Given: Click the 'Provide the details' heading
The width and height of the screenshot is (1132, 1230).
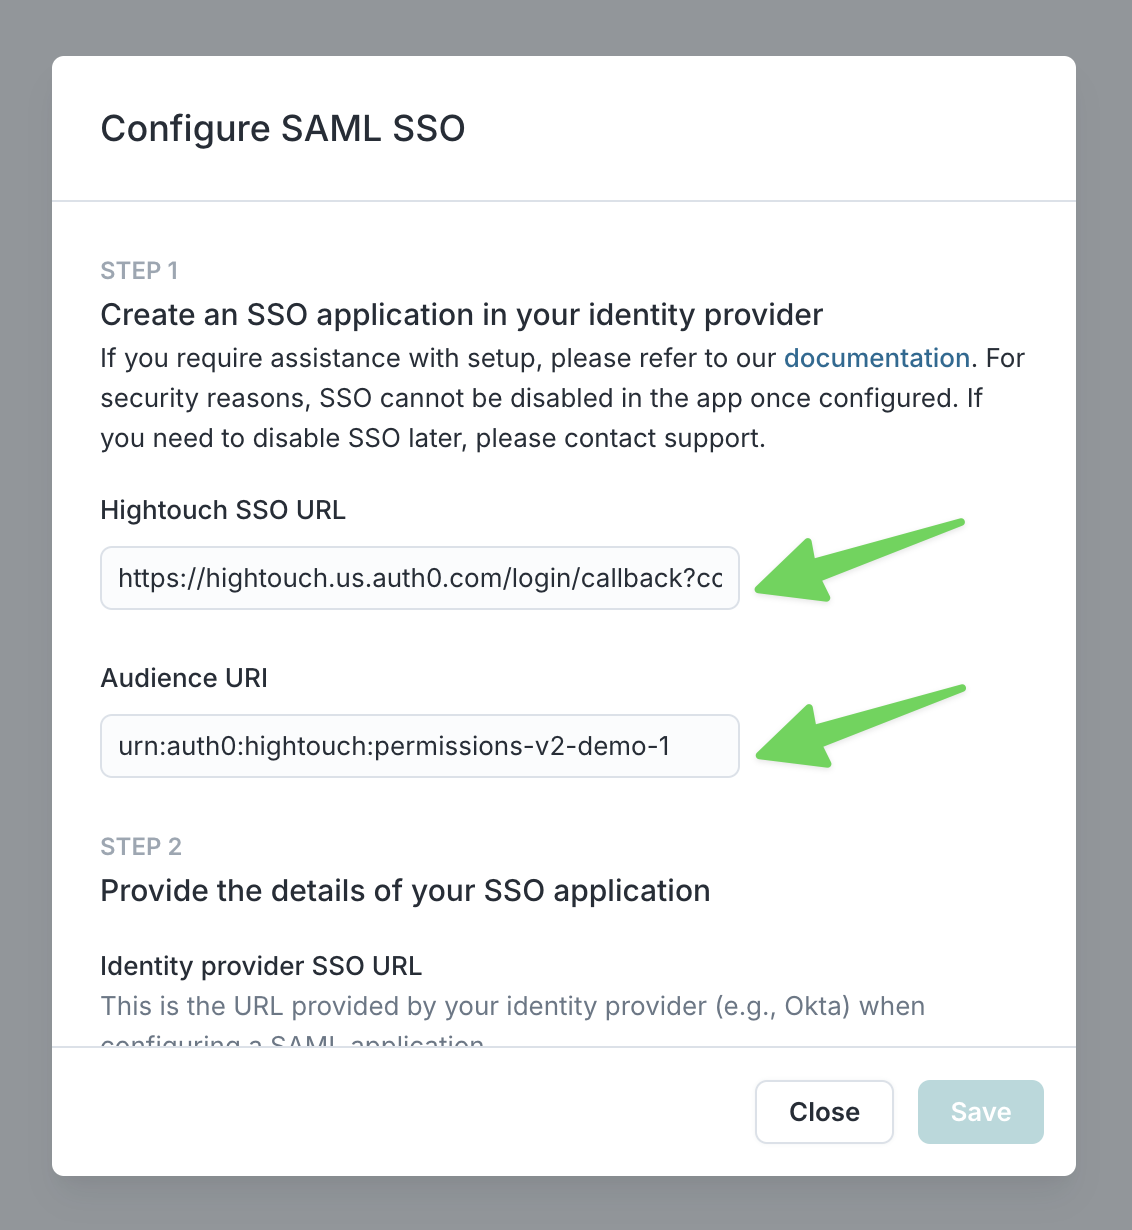Looking at the screenshot, I should coord(405,891).
